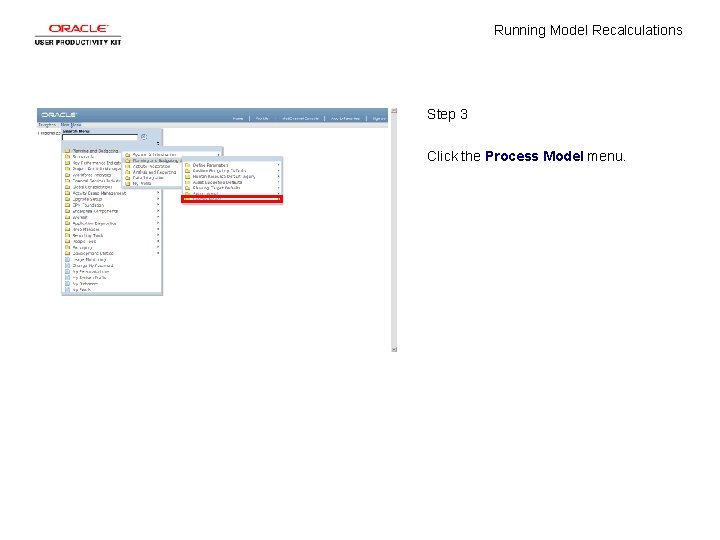Expand the Development Utilities submenu arrow
Viewport: 720px width, 540px height.
(x=158, y=253)
